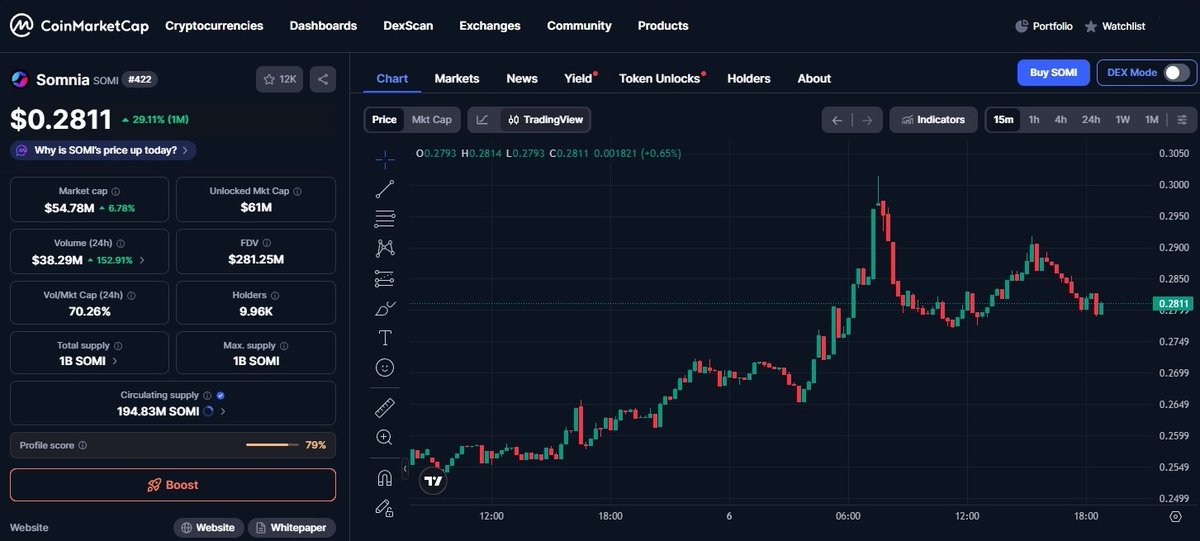Select the Fibonacci retracement tool
This screenshot has height=541, width=1200.
pyautogui.click(x=385, y=218)
